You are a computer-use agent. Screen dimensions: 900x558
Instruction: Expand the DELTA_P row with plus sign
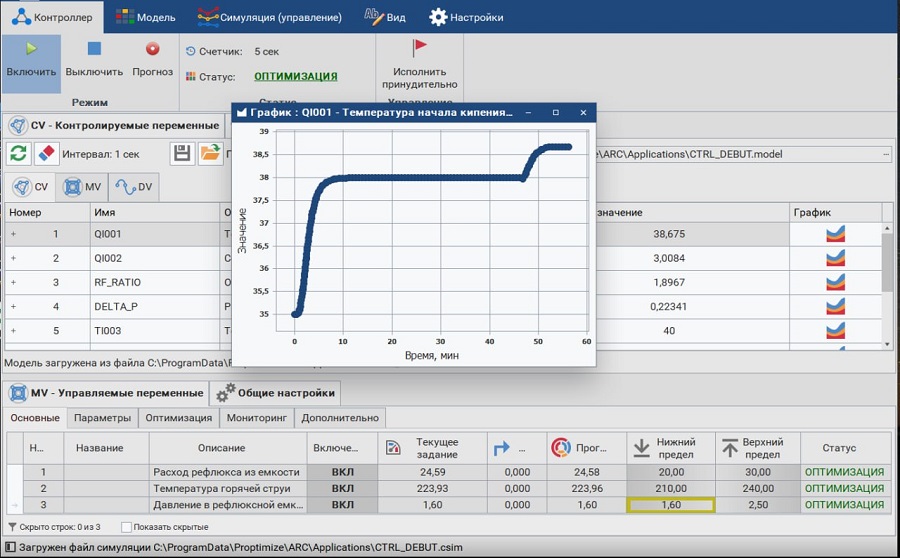(13, 307)
